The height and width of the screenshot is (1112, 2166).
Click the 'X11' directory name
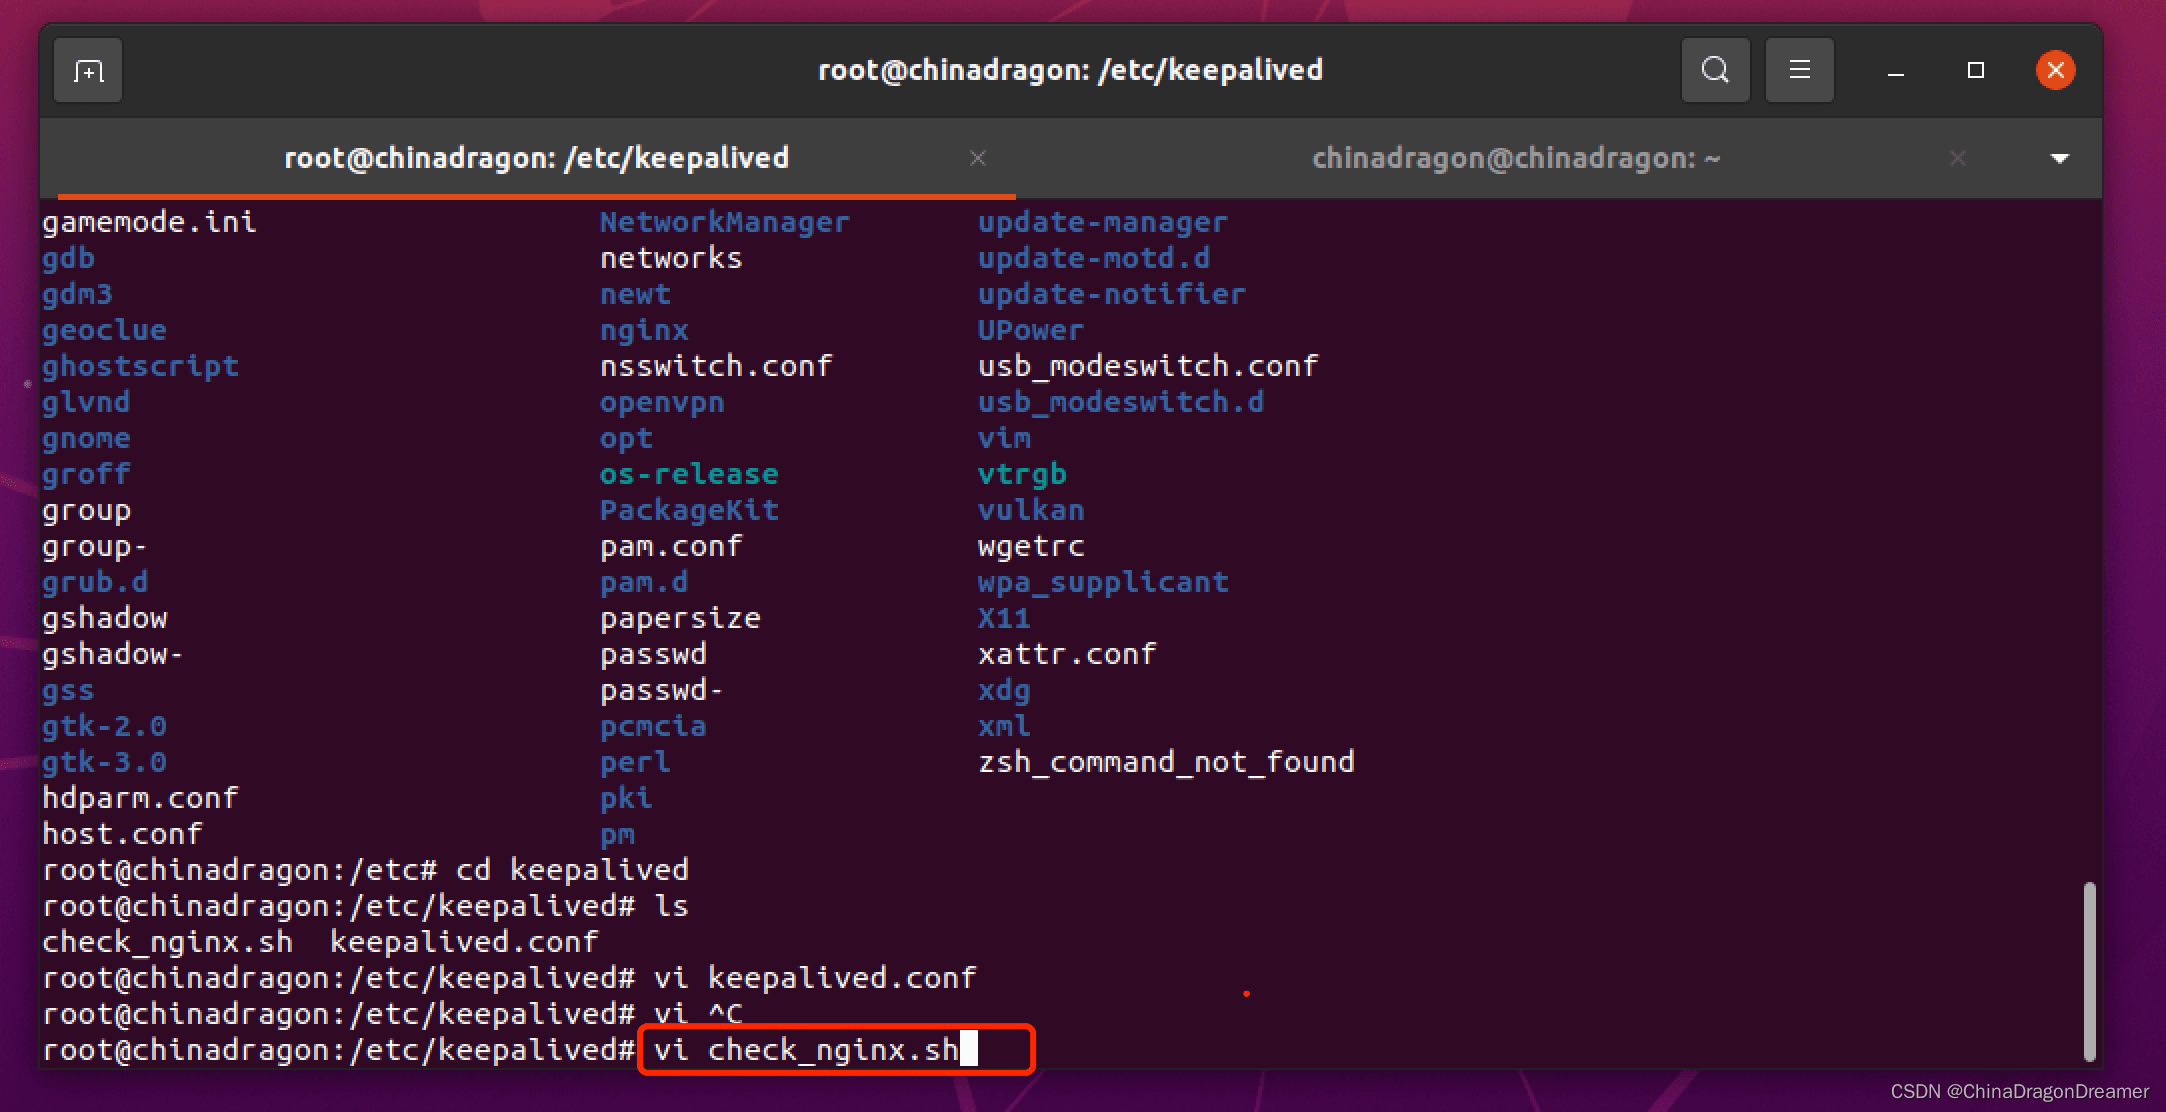click(x=1004, y=618)
